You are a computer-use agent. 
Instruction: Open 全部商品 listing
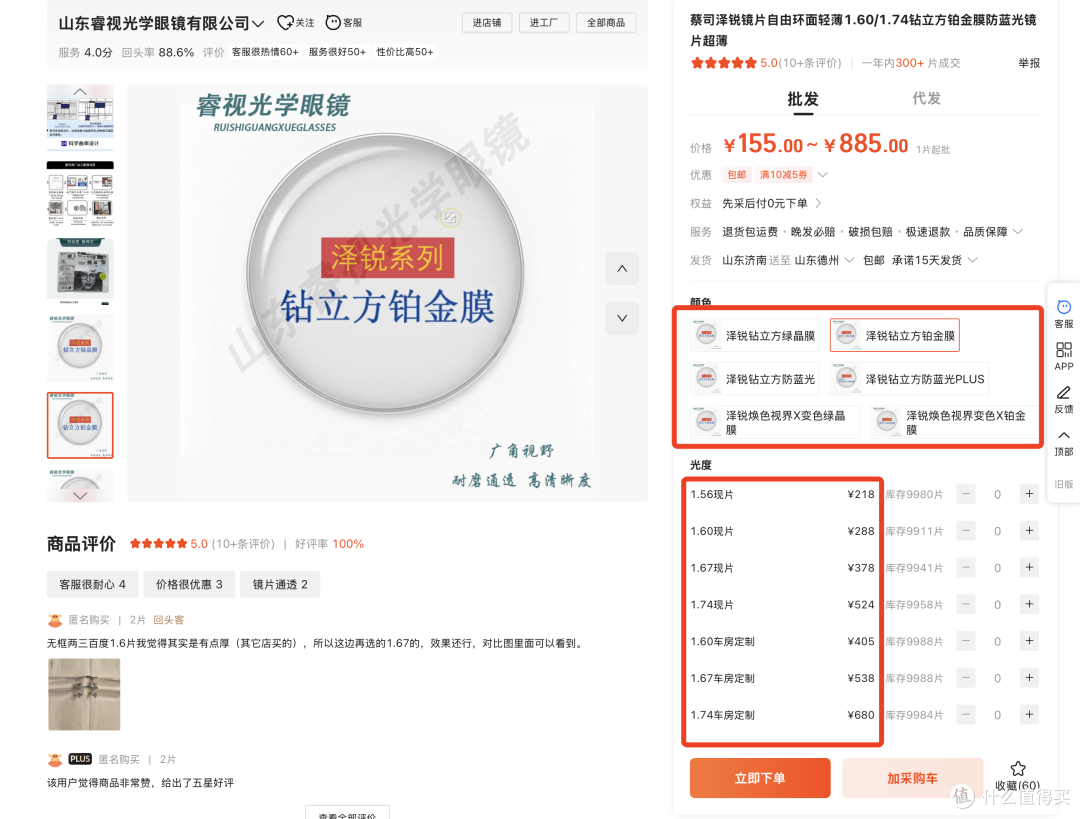pyautogui.click(x=606, y=23)
